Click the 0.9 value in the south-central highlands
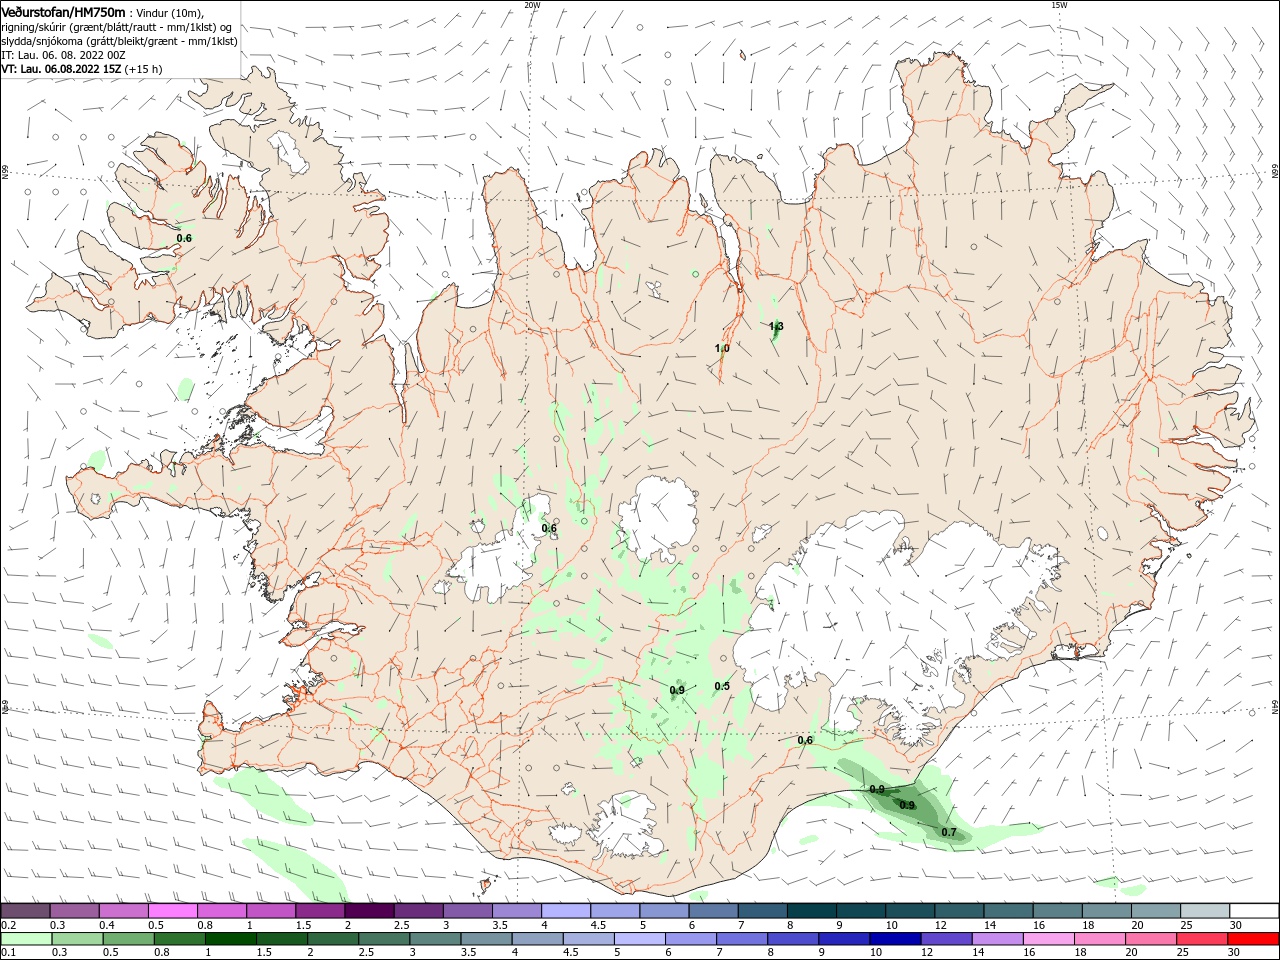Image resolution: width=1280 pixels, height=960 pixels. [x=677, y=690]
